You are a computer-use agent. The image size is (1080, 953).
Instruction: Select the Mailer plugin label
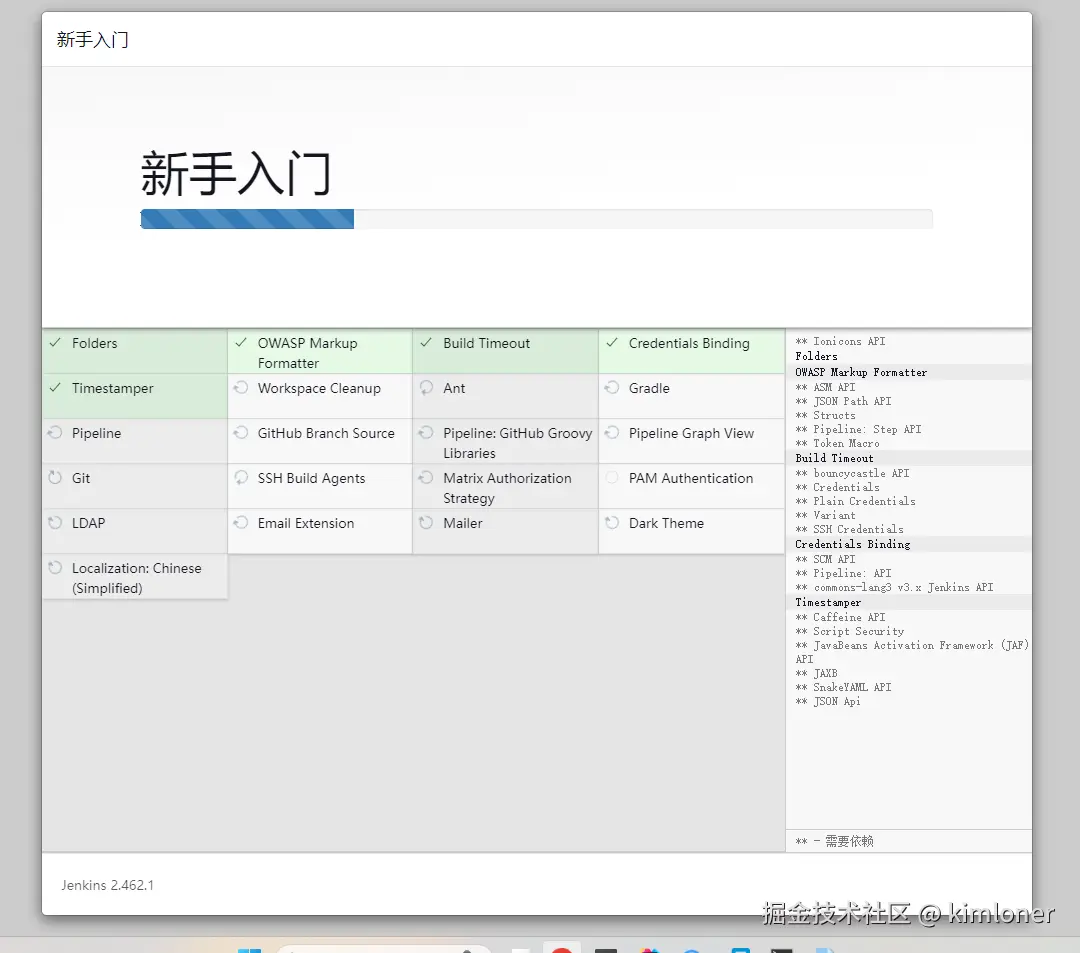[x=463, y=523]
